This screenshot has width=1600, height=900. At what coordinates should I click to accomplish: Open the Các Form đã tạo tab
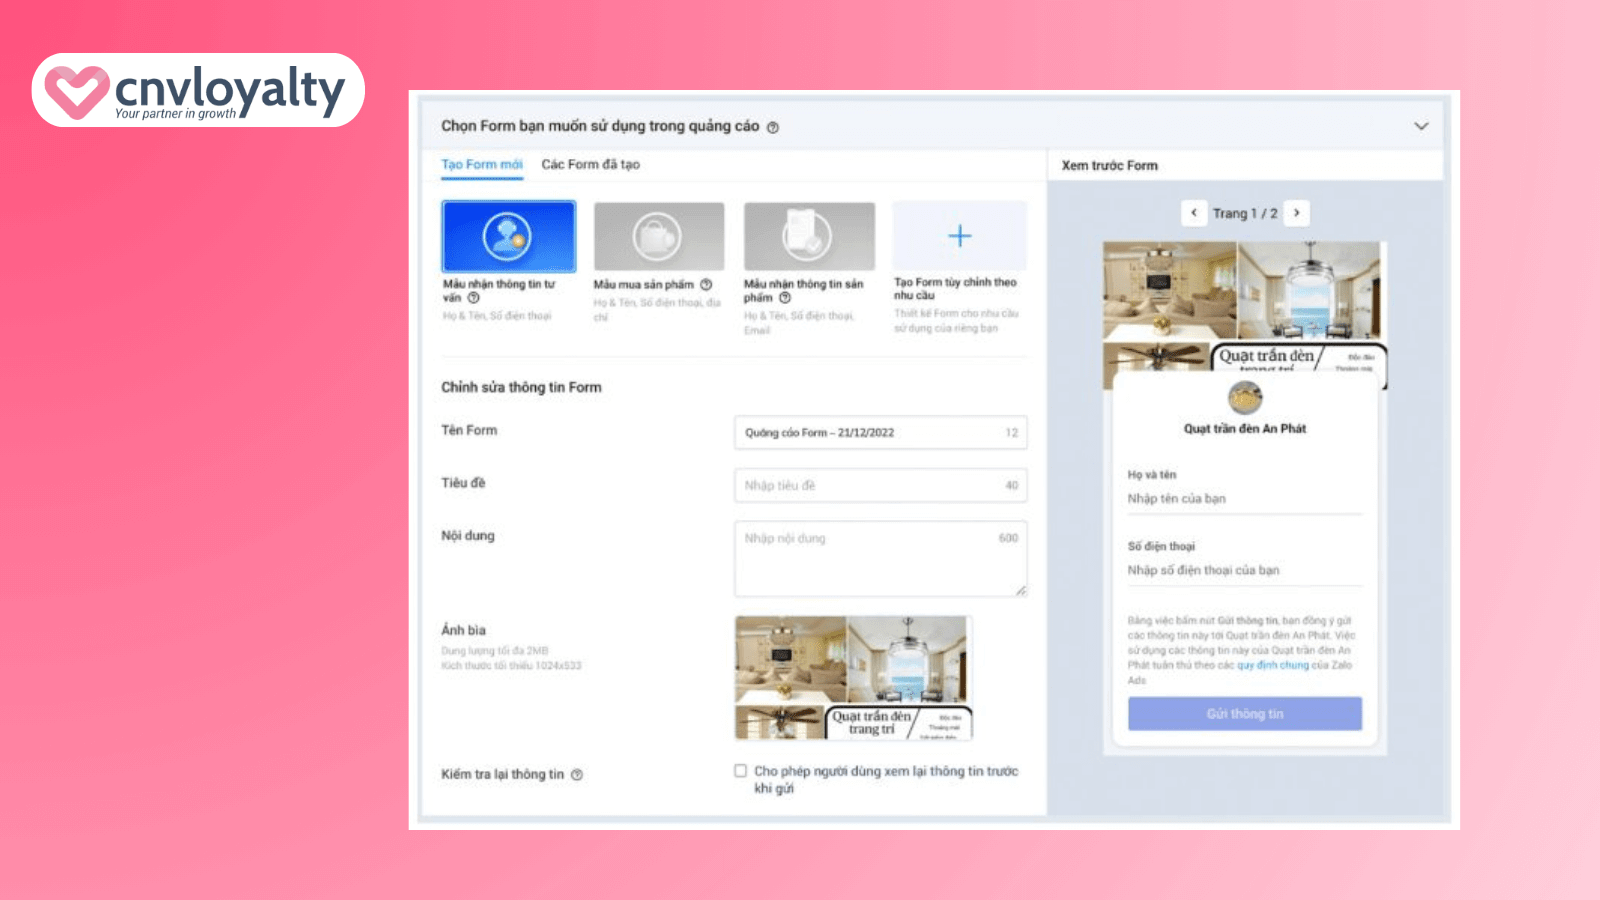pyautogui.click(x=590, y=165)
